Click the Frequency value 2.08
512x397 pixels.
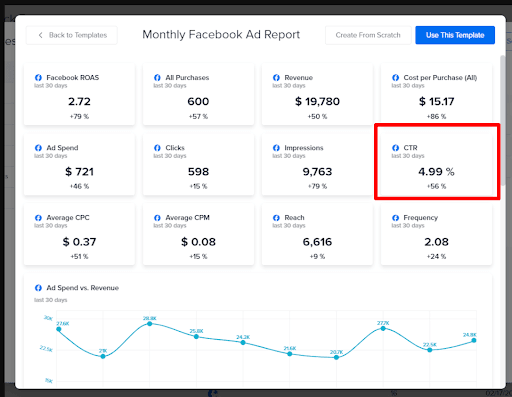click(x=436, y=242)
